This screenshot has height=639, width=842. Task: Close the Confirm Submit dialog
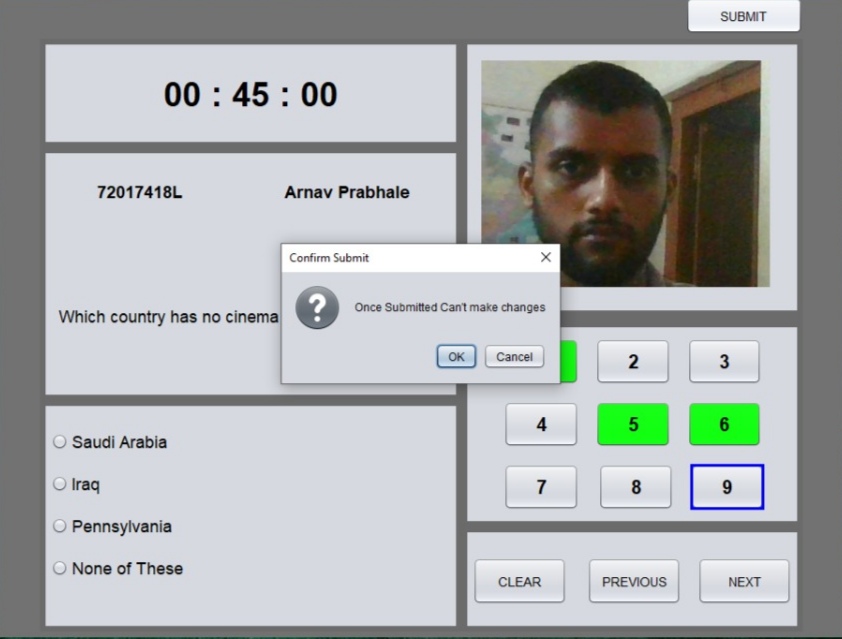[546, 257]
